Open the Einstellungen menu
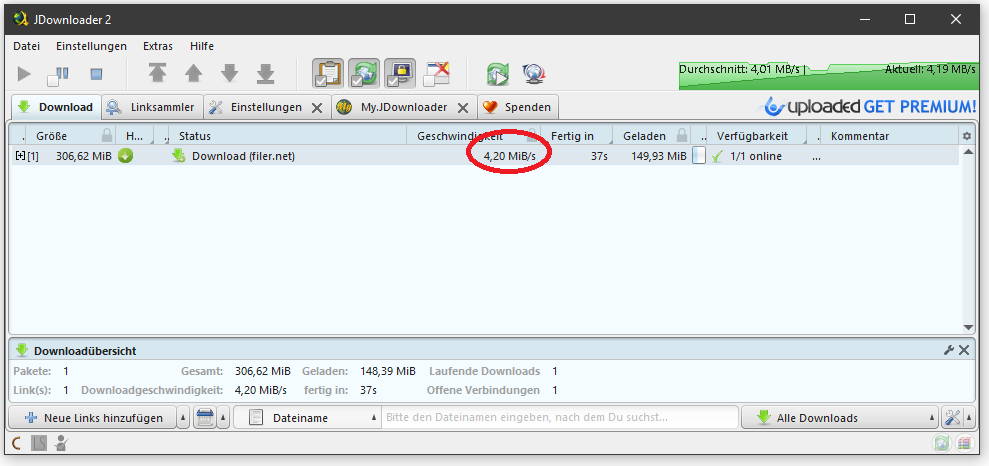The image size is (989, 466). (91, 46)
